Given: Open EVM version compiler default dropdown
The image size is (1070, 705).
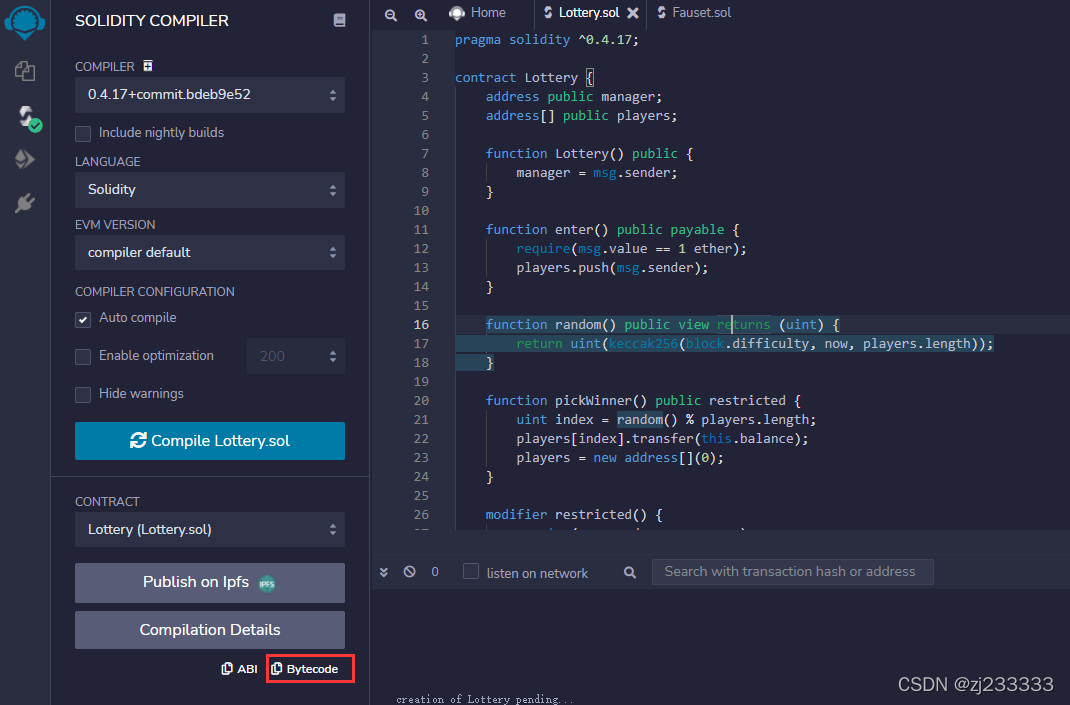Looking at the screenshot, I should coord(209,253).
